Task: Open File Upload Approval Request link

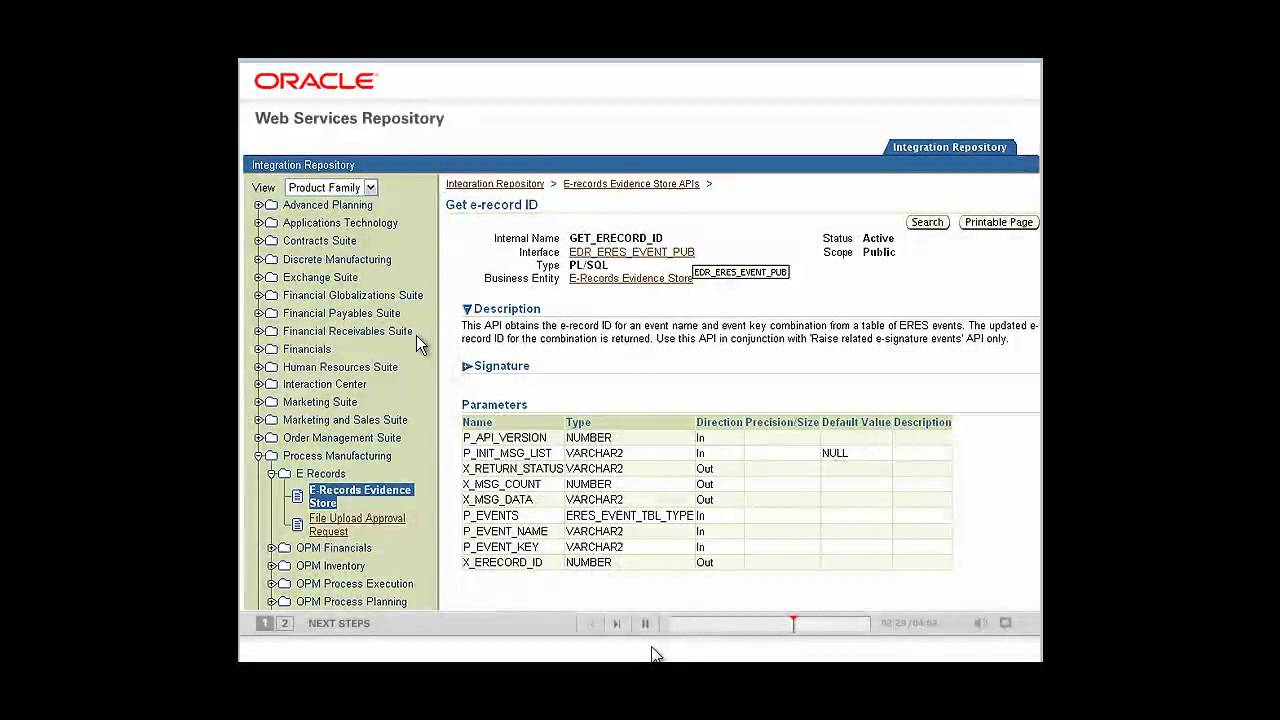Action: click(357, 524)
